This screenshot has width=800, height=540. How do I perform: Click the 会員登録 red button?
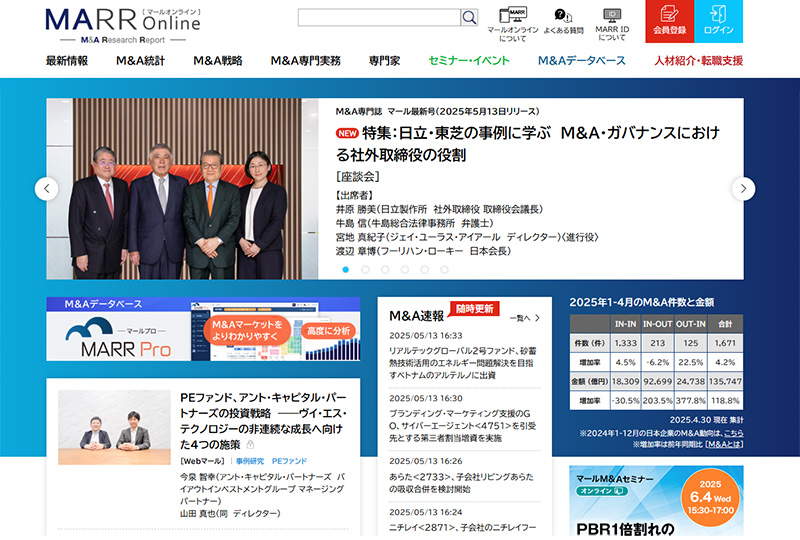click(669, 21)
